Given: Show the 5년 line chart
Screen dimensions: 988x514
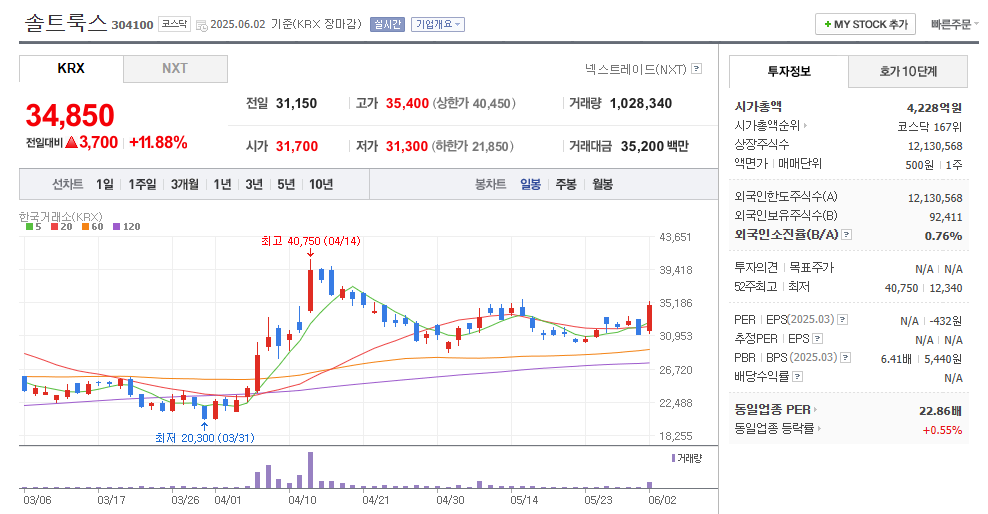Looking at the screenshot, I should pyautogui.click(x=286, y=184).
